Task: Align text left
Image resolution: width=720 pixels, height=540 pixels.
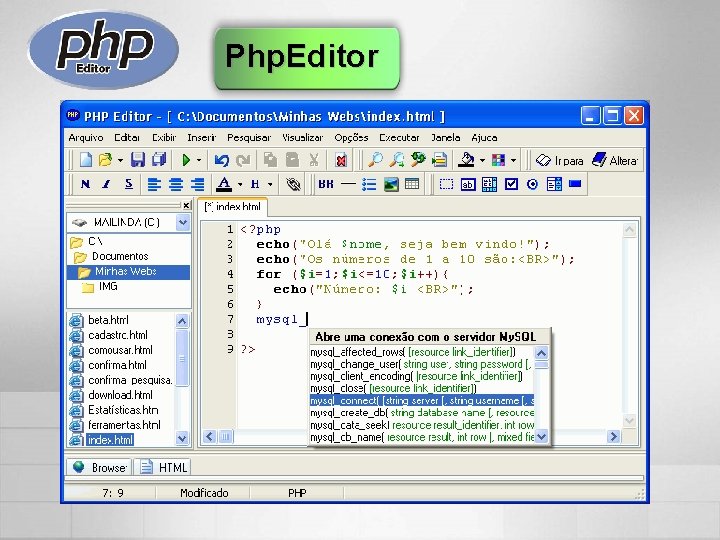Action: (154, 184)
